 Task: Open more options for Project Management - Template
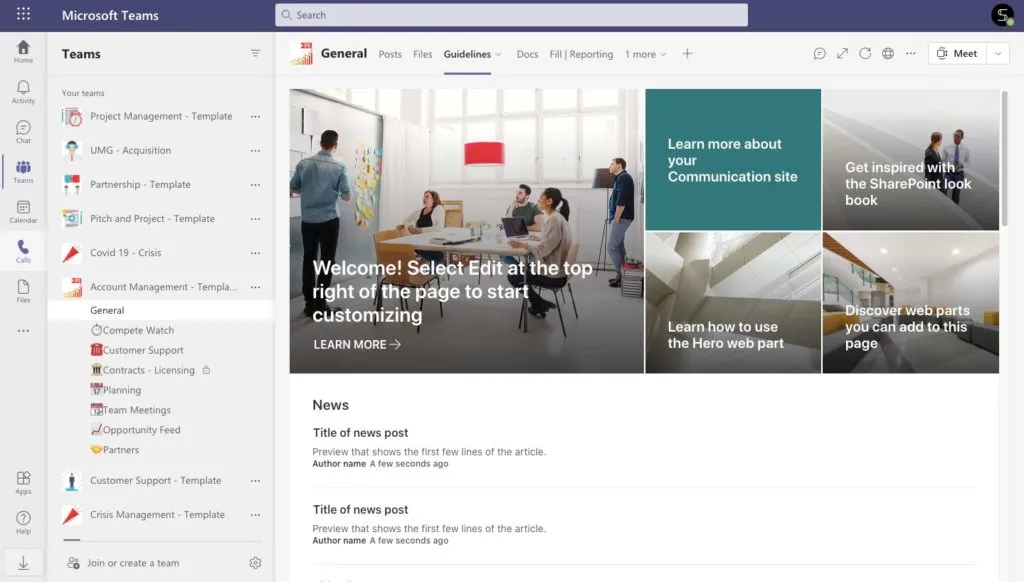255,116
